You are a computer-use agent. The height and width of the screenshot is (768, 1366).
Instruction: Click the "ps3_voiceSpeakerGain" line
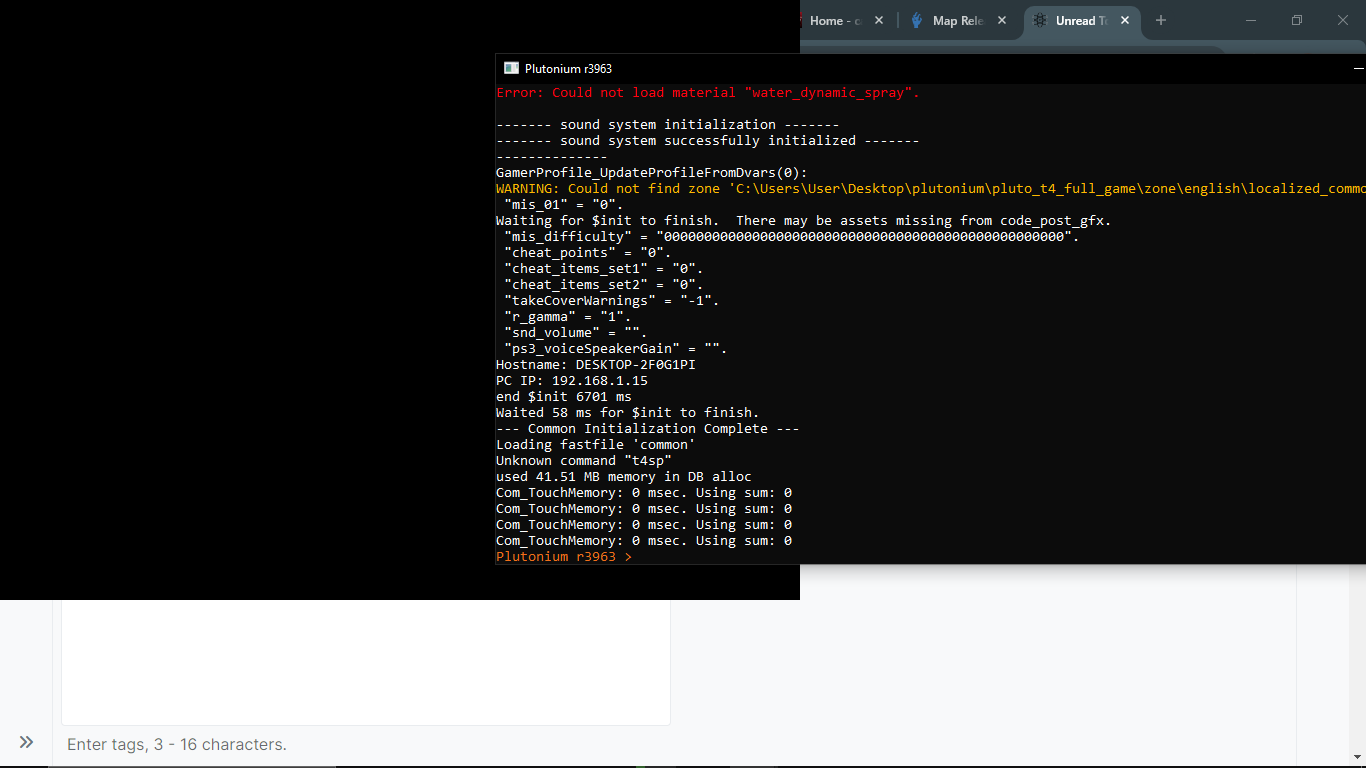(x=616, y=349)
